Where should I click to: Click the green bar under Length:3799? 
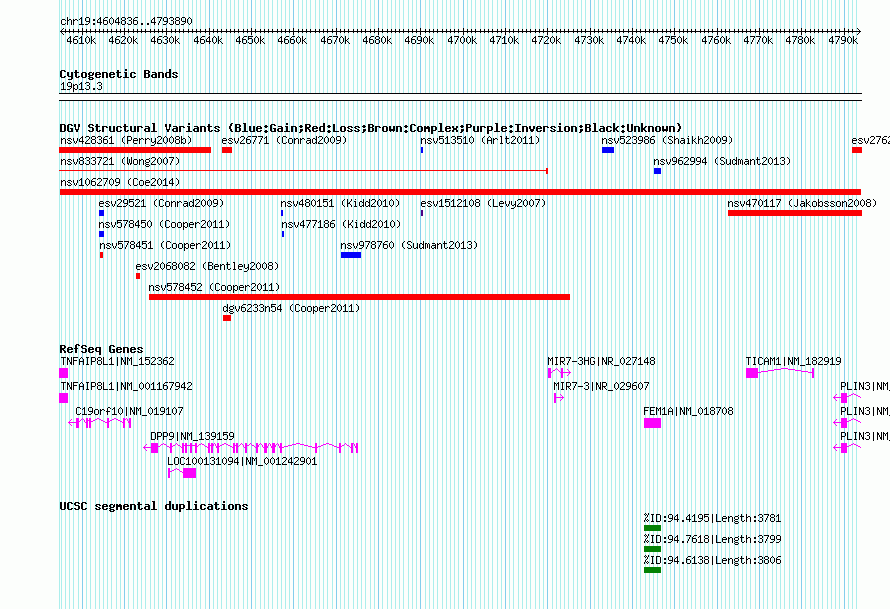(x=652, y=549)
